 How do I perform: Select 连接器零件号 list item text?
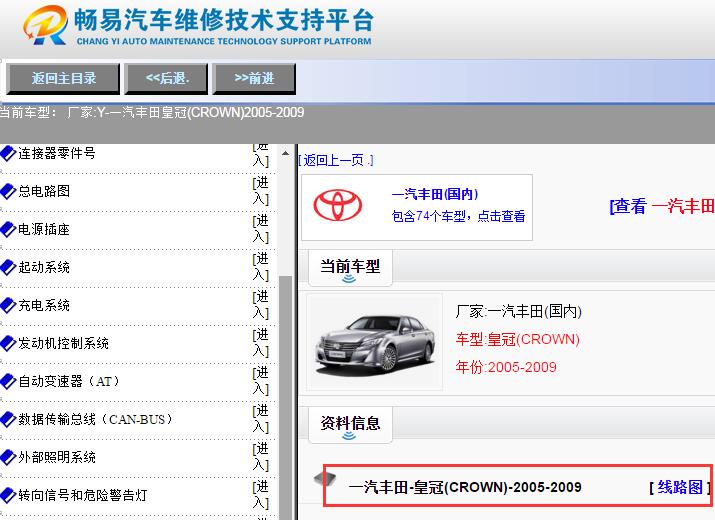(57, 153)
